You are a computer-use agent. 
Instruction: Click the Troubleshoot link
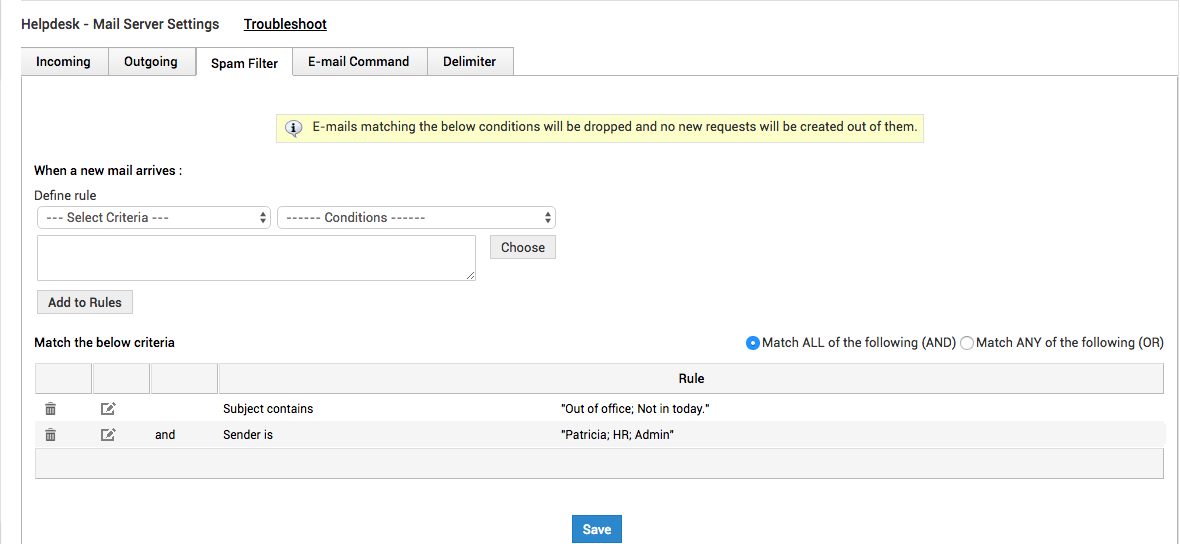(x=285, y=24)
